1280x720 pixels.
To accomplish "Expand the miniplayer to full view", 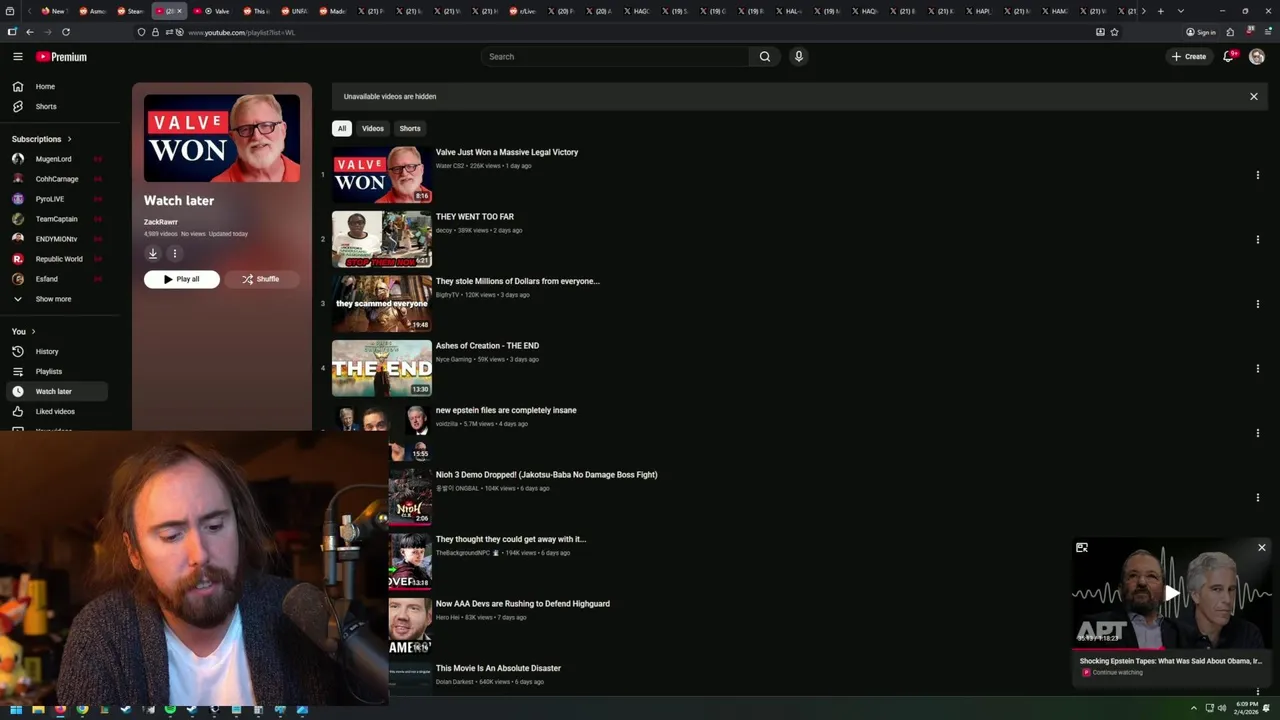I will [1082, 548].
